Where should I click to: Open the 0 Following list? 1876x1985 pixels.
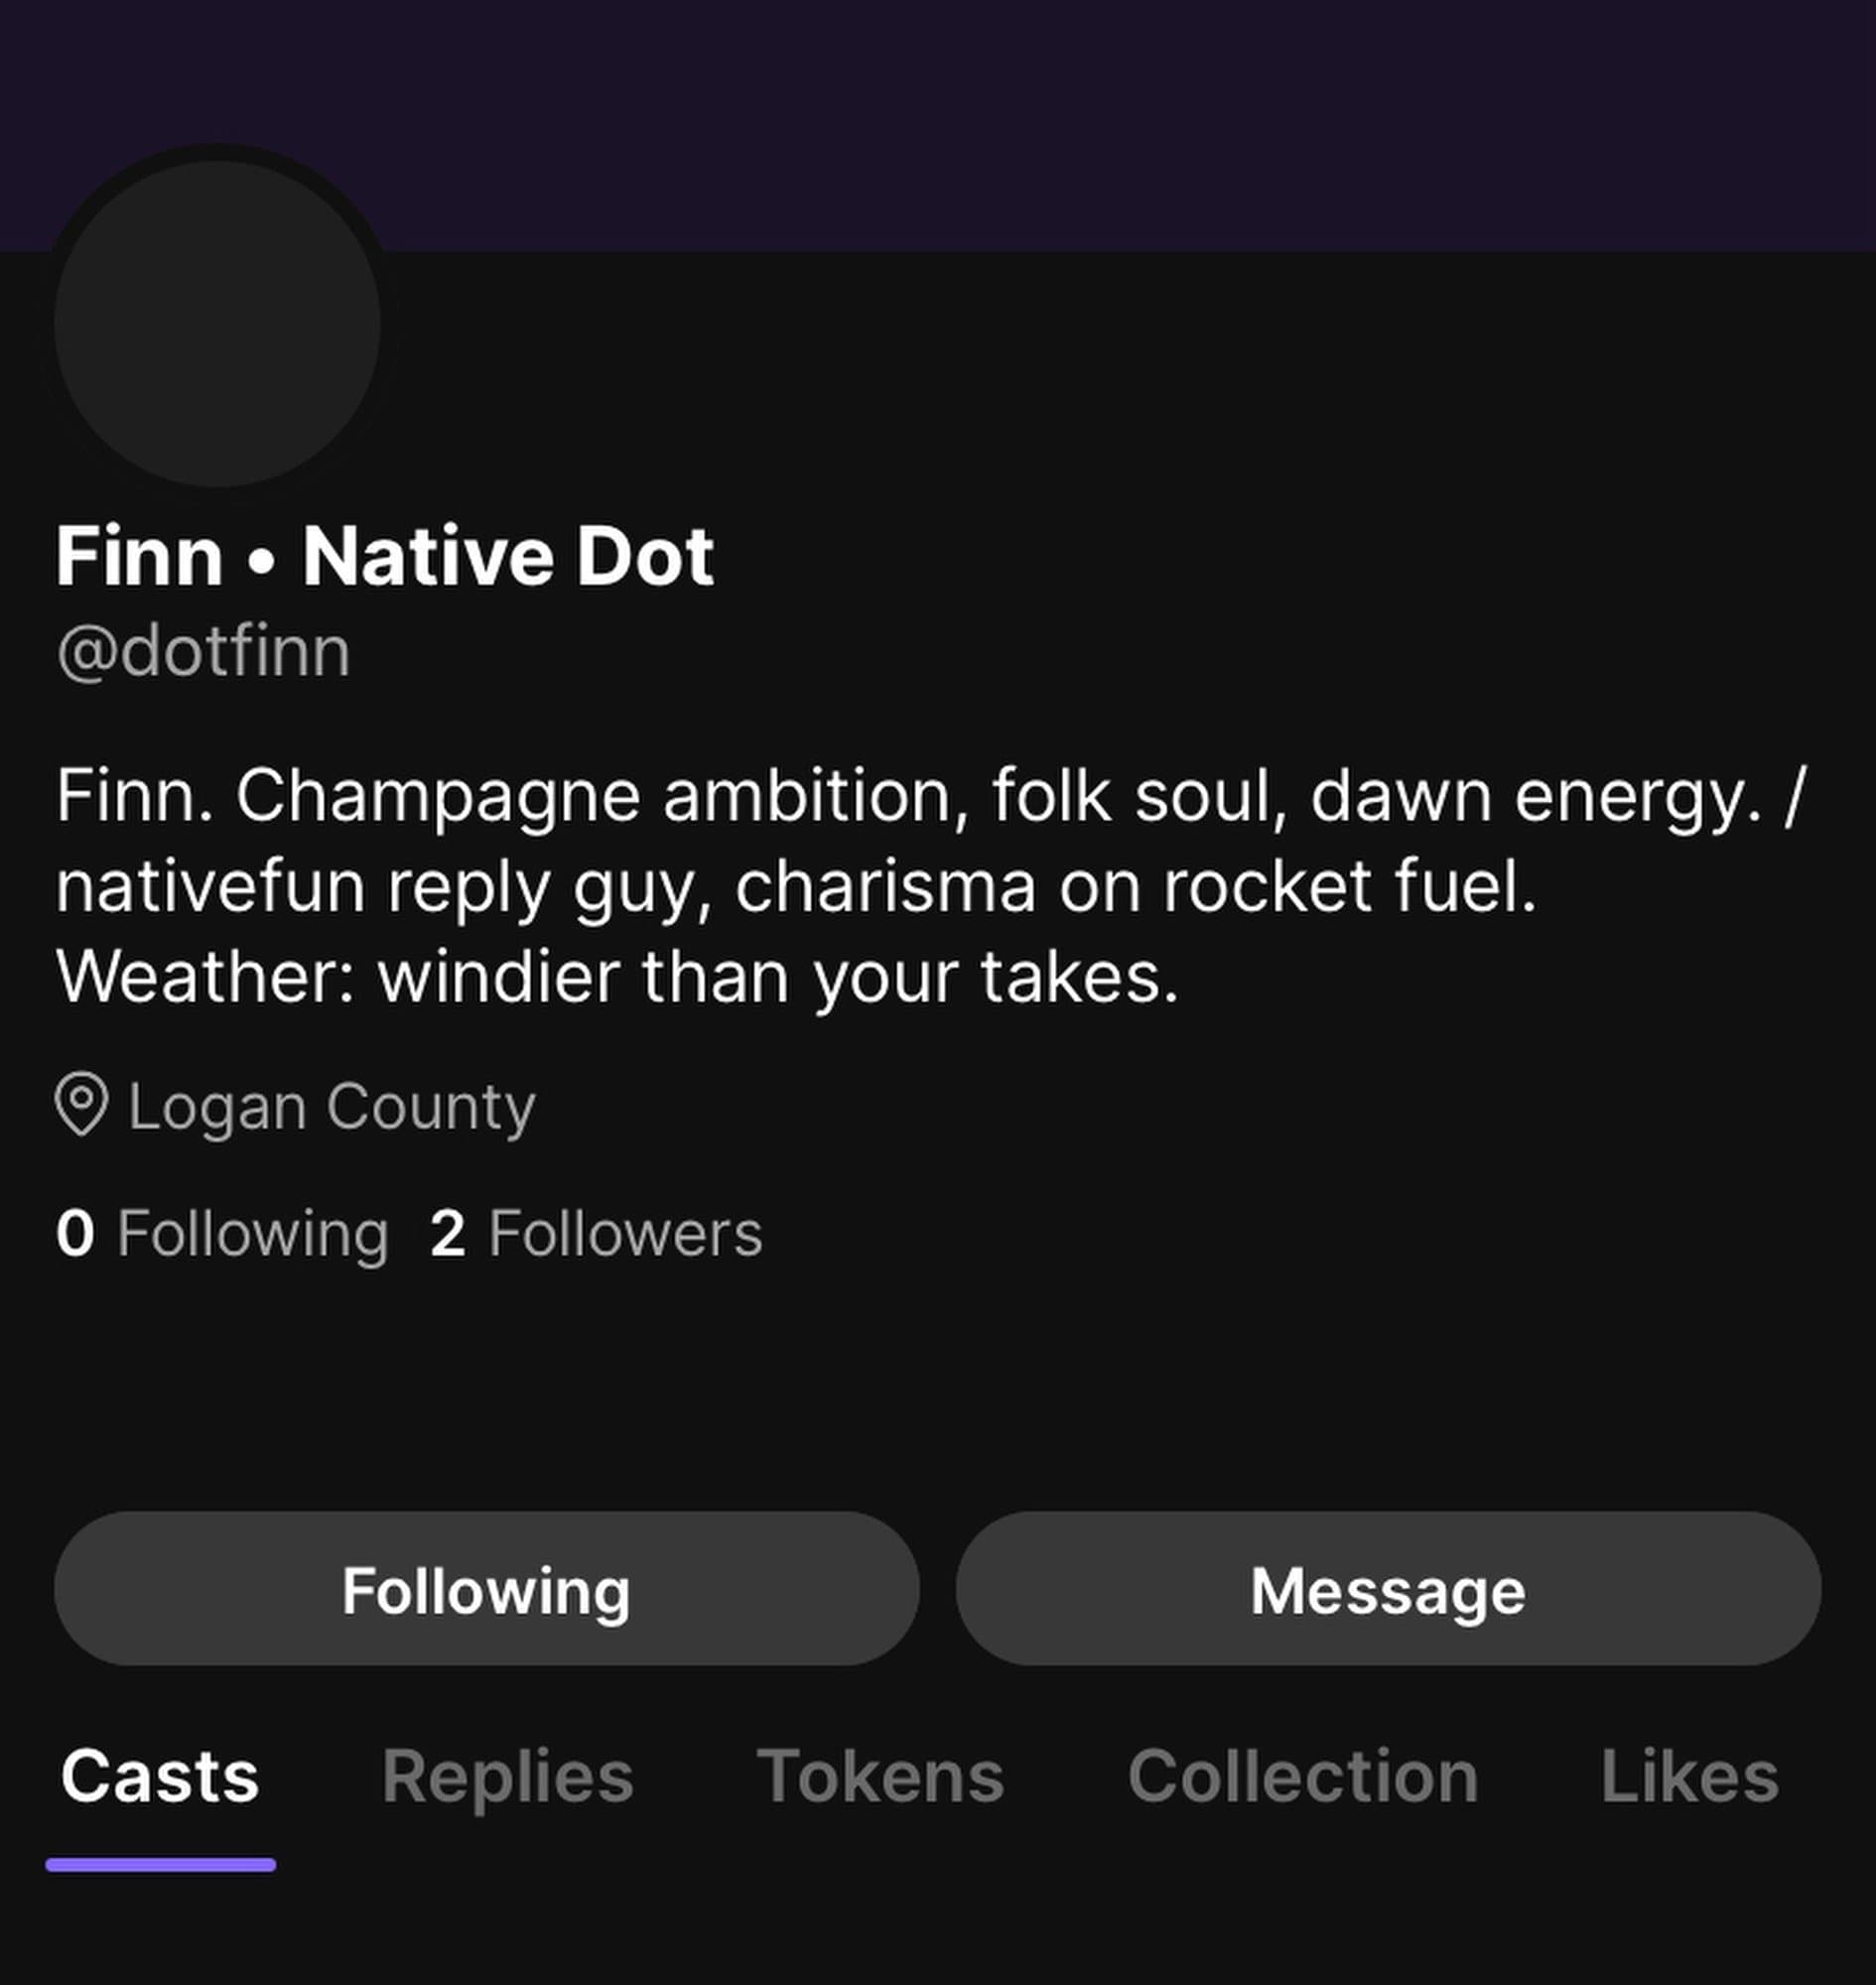coord(222,1234)
